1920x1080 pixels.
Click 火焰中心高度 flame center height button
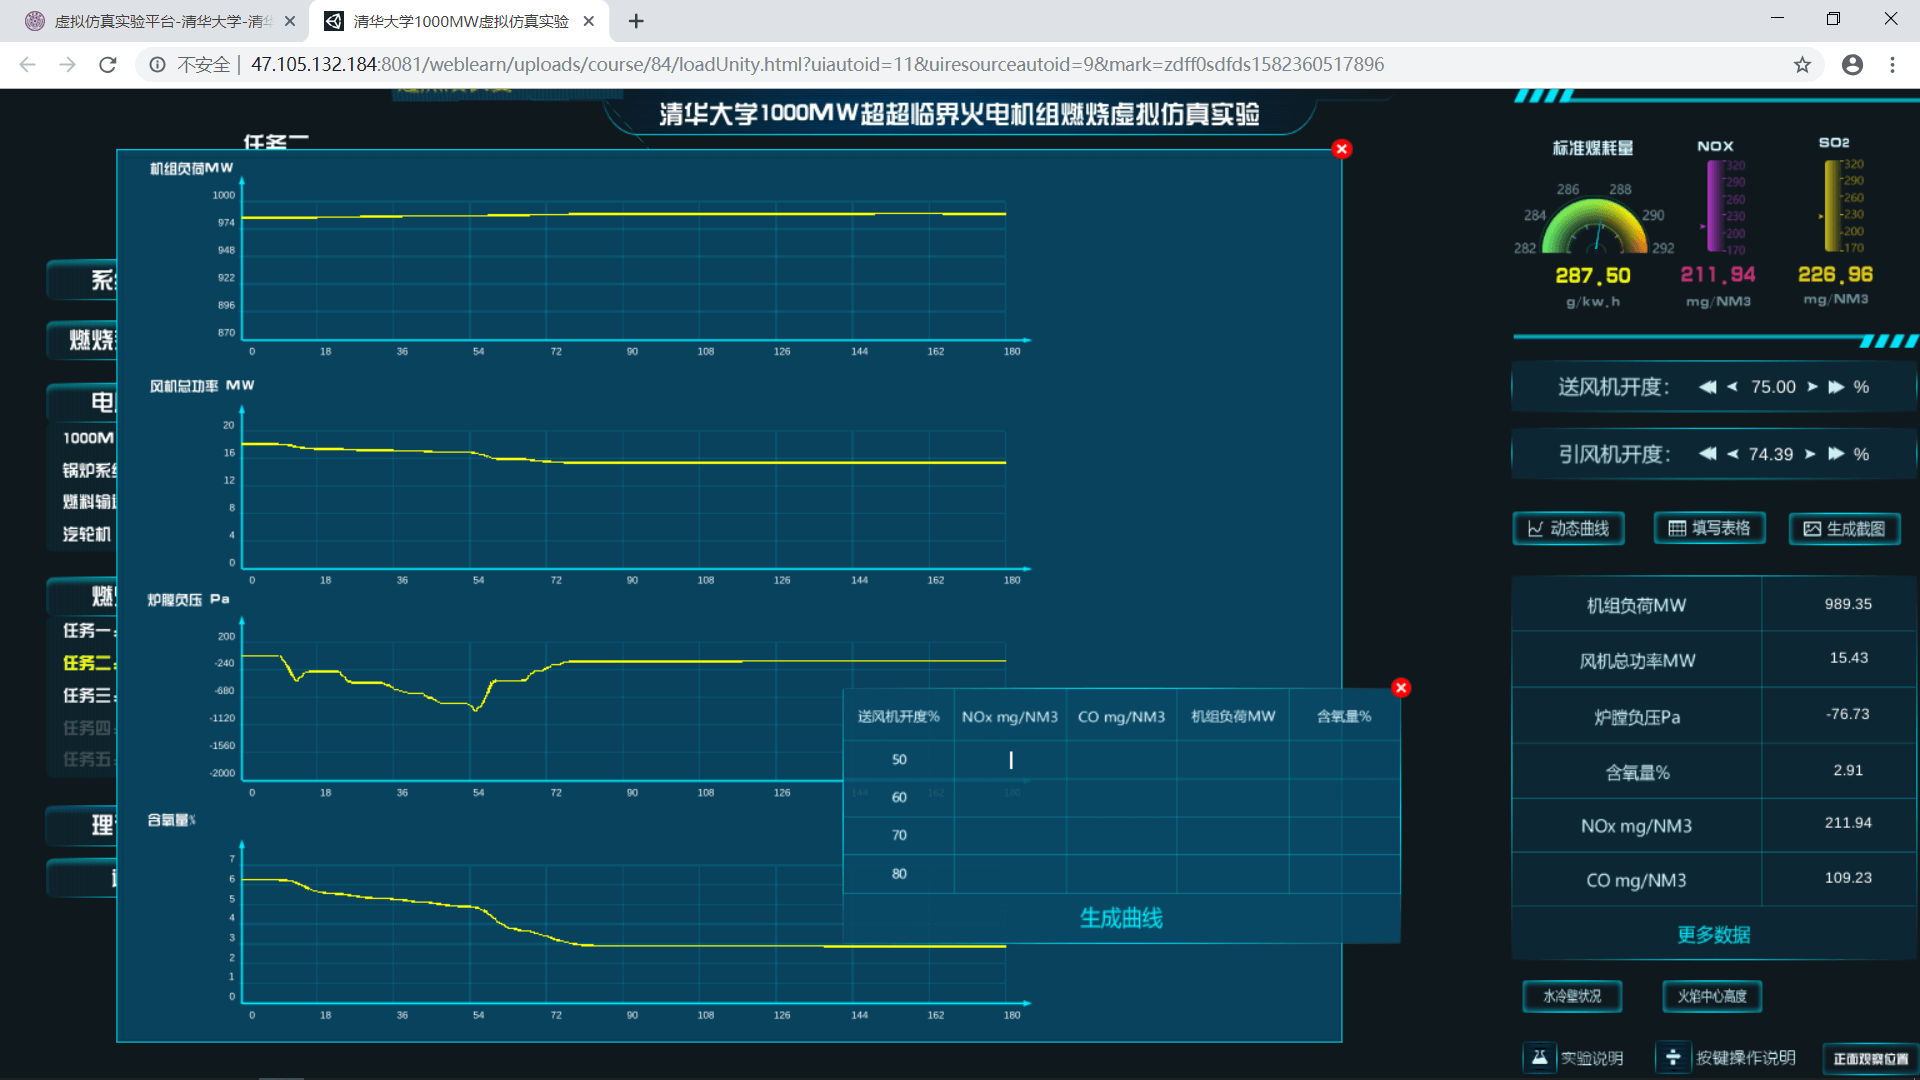coord(1712,996)
